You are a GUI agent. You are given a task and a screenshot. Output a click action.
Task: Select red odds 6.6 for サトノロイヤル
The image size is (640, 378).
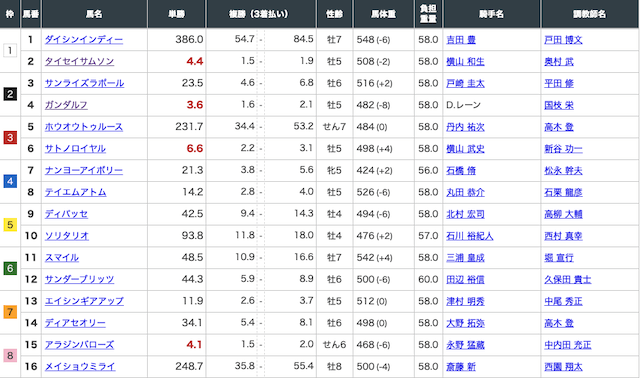pos(195,149)
